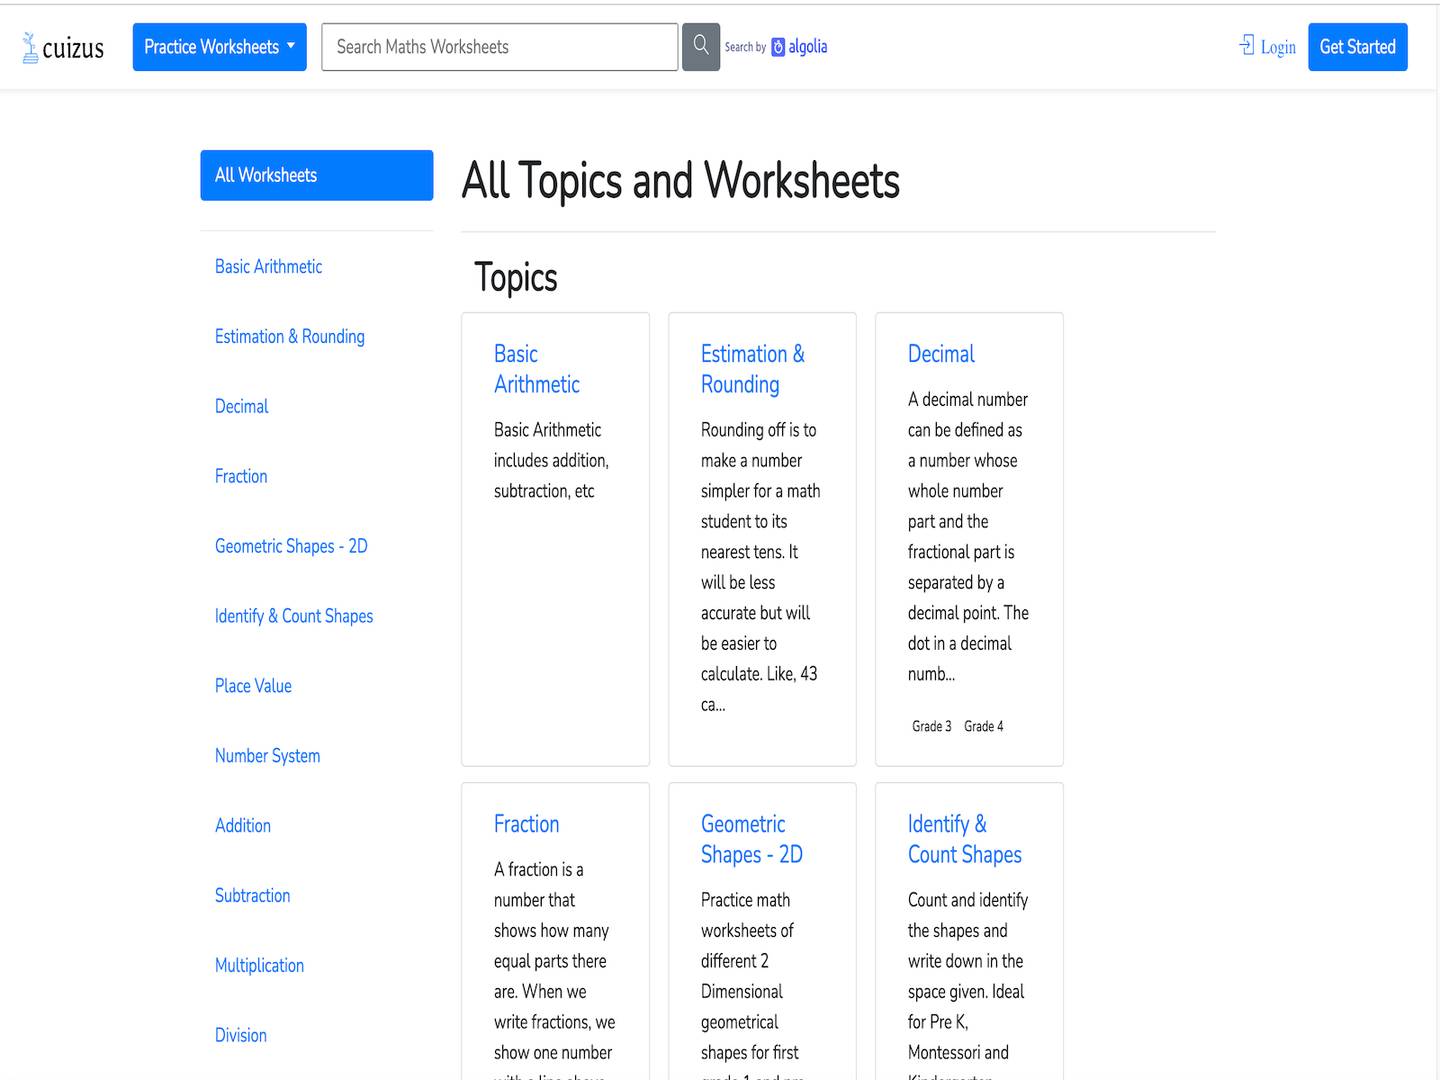Expand the Practice Worksheets dropdown
Image resolution: width=1440 pixels, height=1080 pixels.
pyautogui.click(x=219, y=47)
